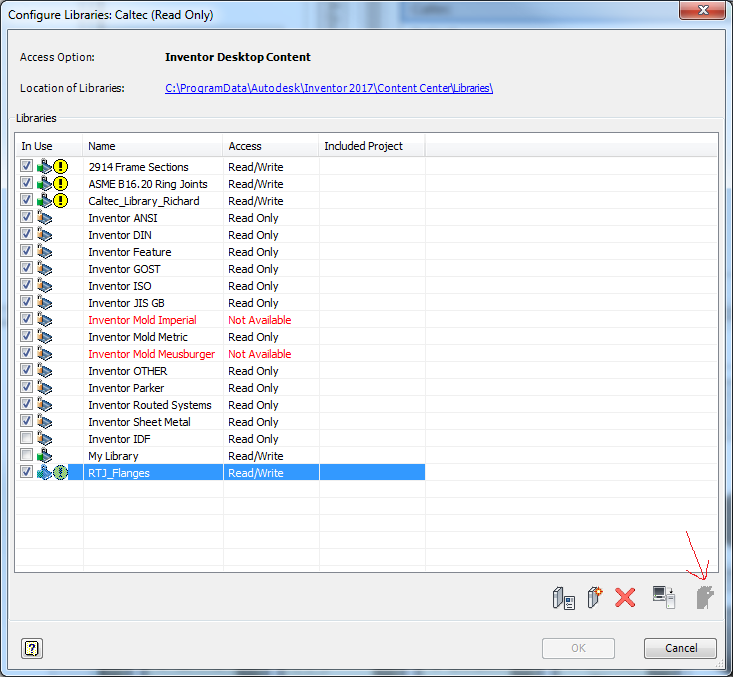Select the red Inventor Mold Imperial name
This screenshot has width=733, height=678.
[142, 320]
